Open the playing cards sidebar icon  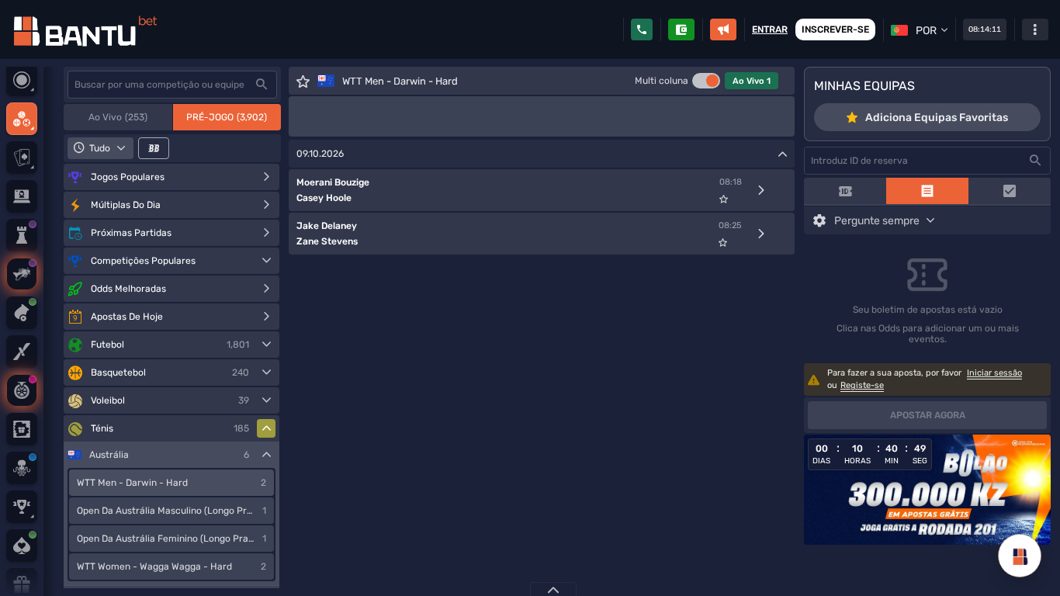22,157
